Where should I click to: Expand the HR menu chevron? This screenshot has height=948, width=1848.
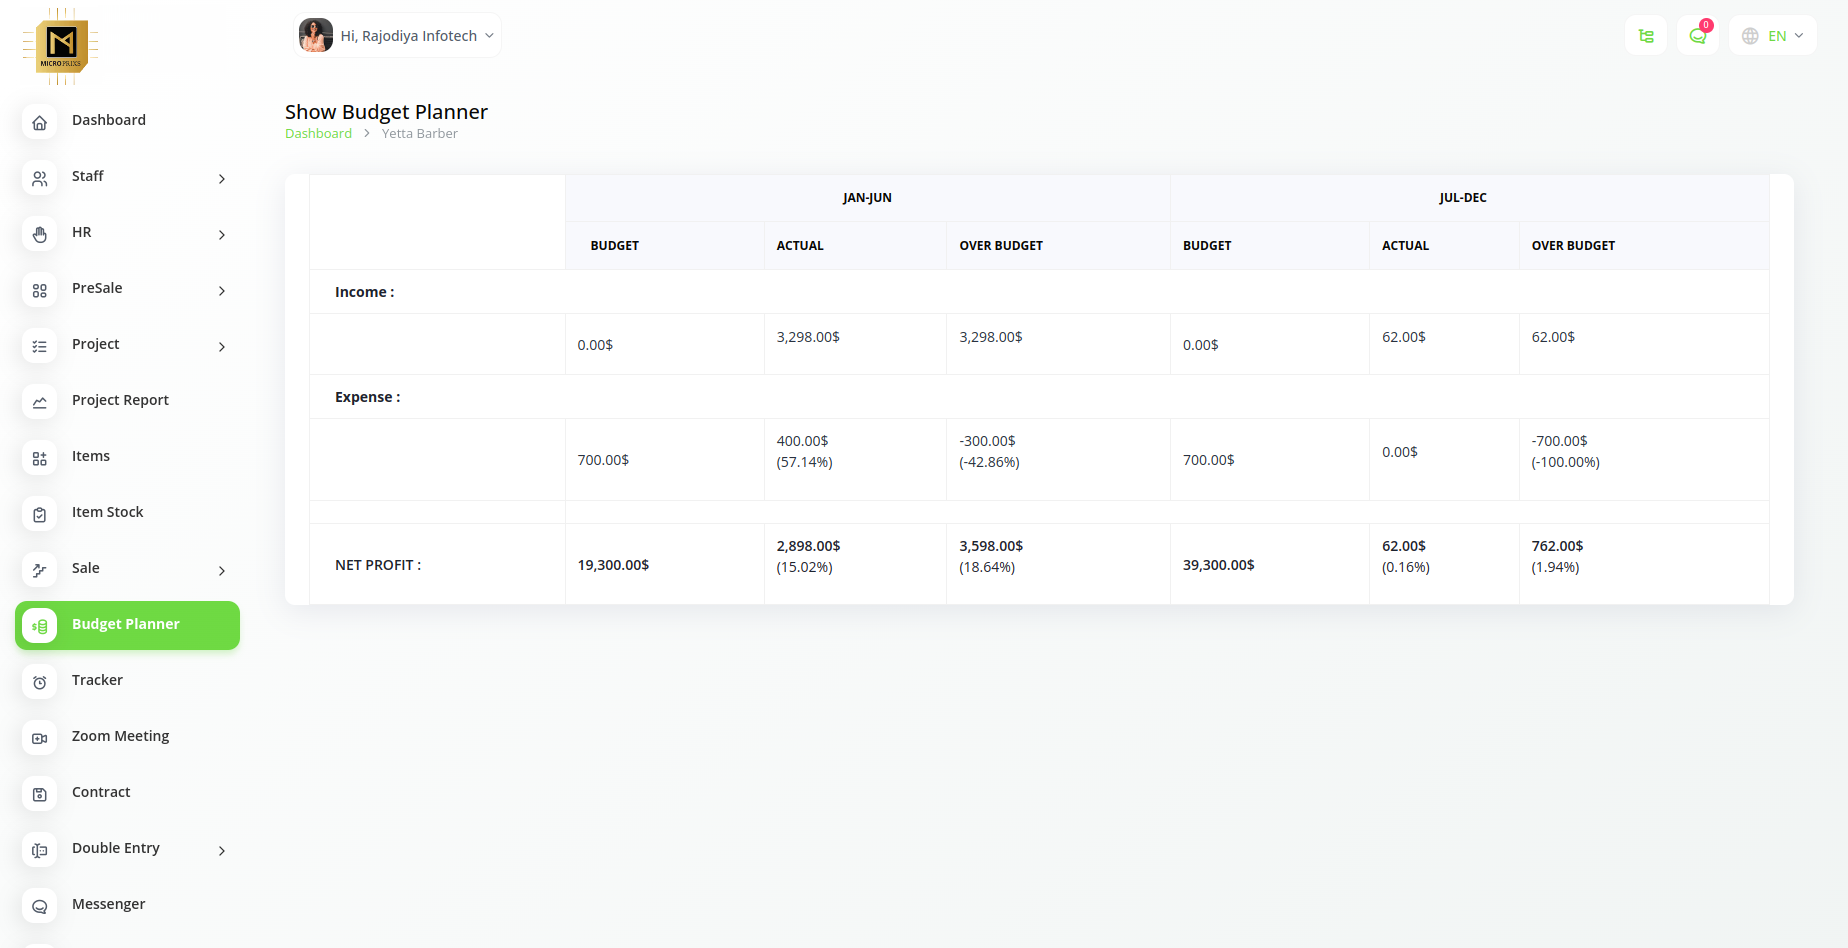222,235
